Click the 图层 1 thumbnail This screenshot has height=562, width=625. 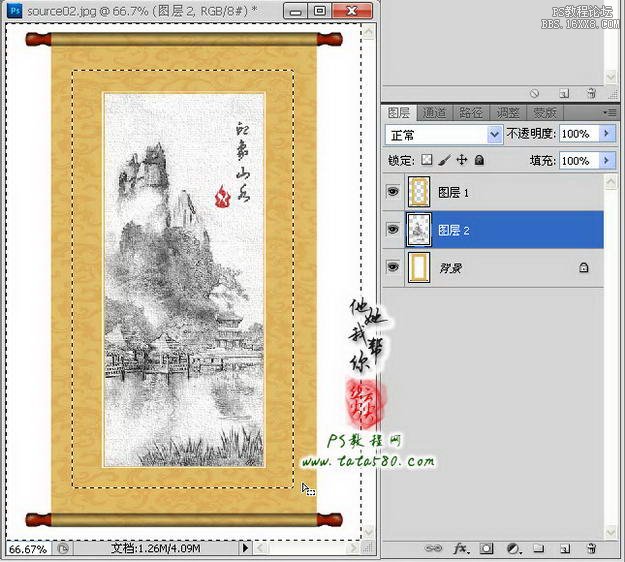coord(419,192)
